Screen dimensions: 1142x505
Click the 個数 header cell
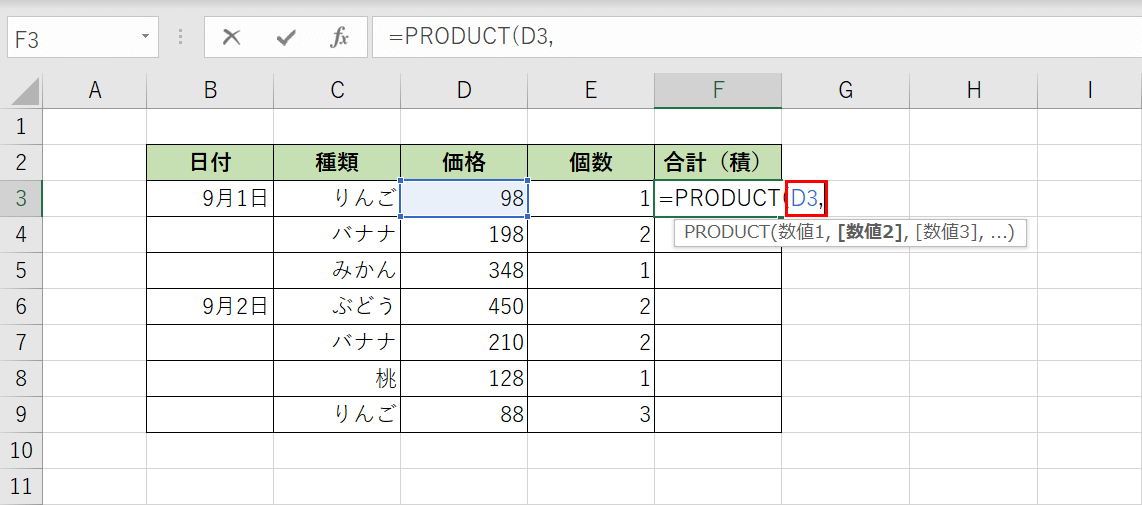coord(591,163)
